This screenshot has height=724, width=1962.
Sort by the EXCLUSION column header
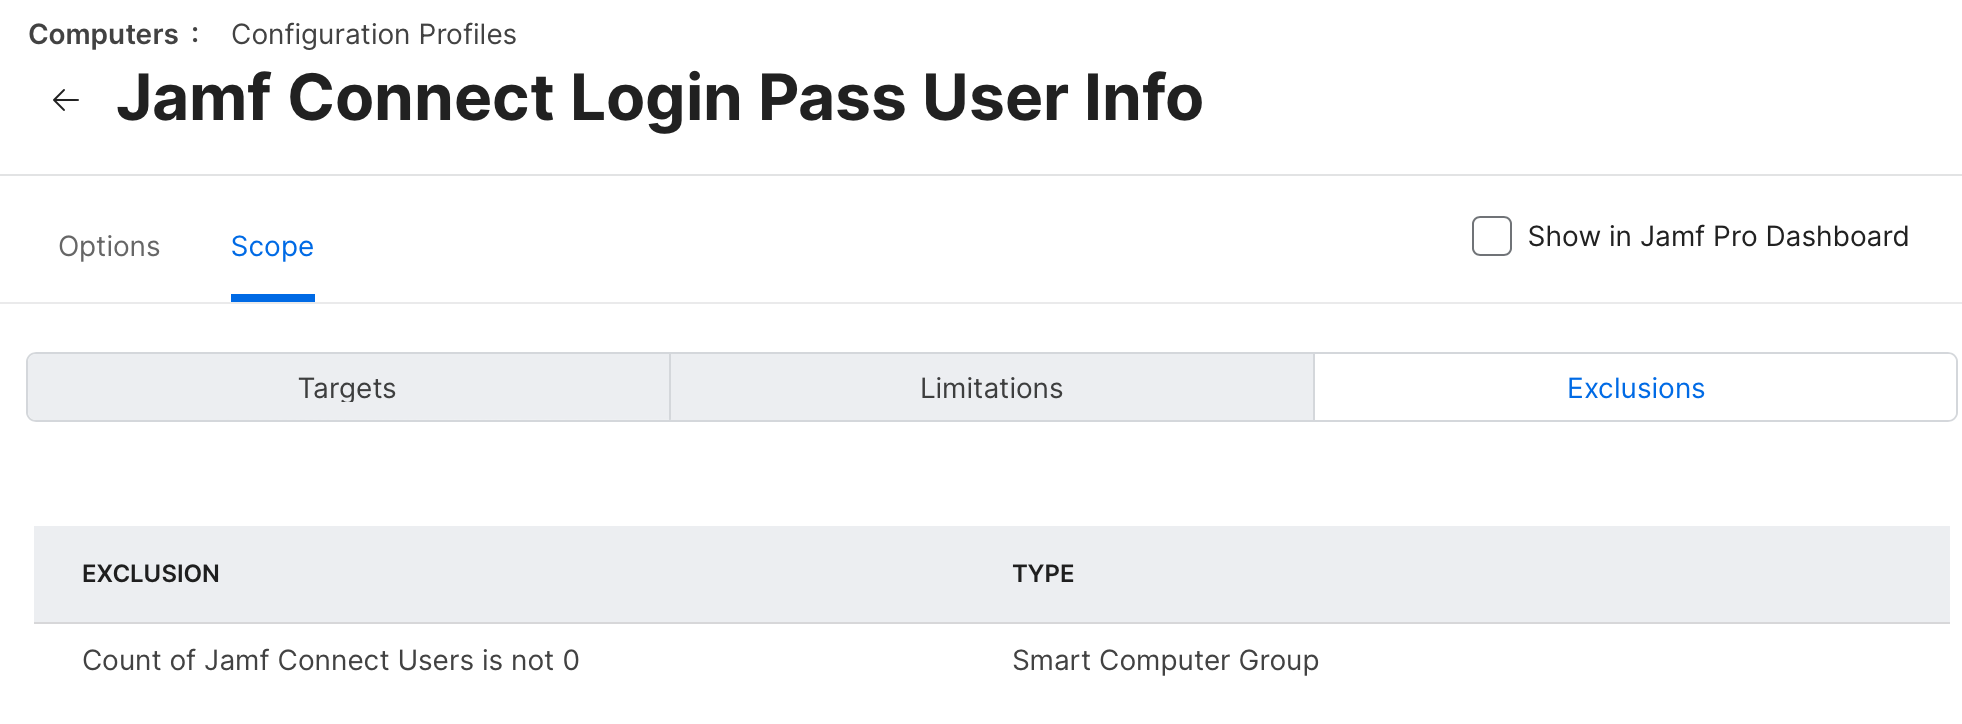tap(150, 574)
